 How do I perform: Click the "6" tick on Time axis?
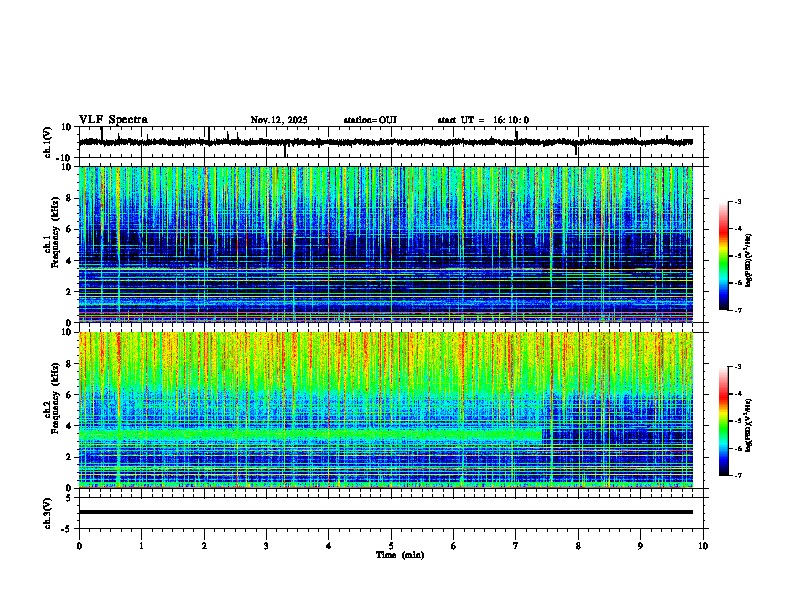pyautogui.click(x=454, y=546)
